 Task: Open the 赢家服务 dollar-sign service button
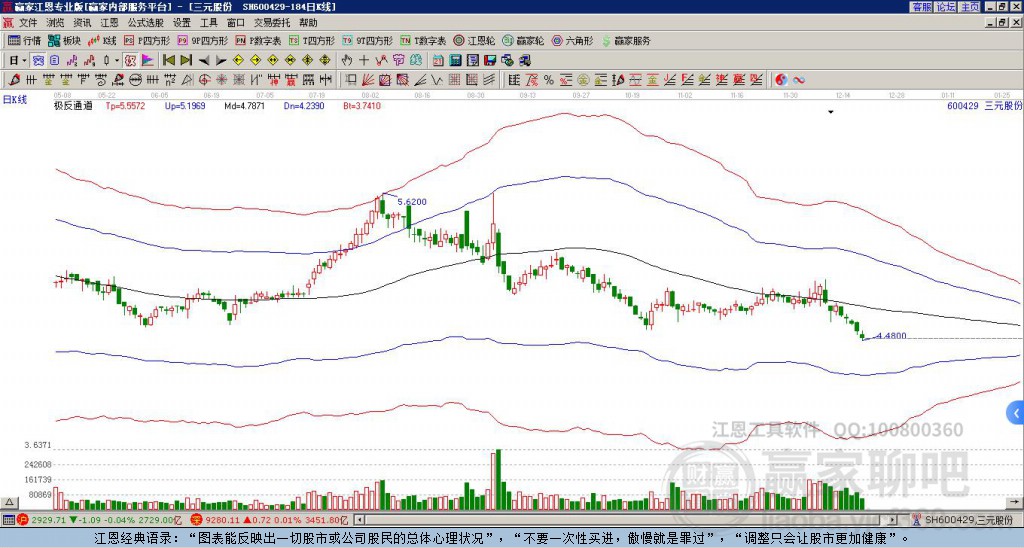[626, 41]
